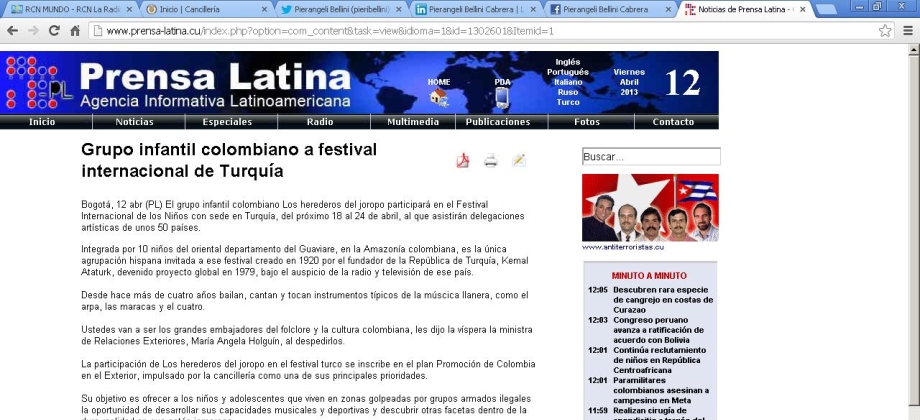This screenshot has width=920, height=420.
Task: Click the date number 12 in banner
Action: 682,83
